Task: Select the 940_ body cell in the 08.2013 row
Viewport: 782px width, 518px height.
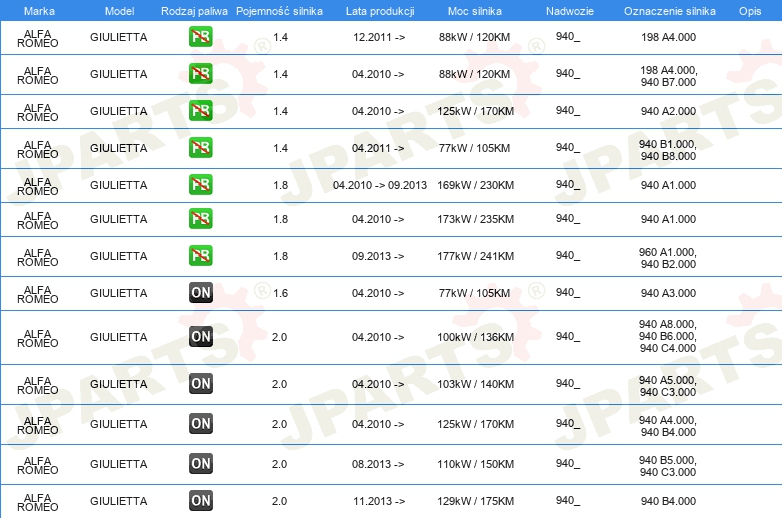Action: (x=568, y=463)
